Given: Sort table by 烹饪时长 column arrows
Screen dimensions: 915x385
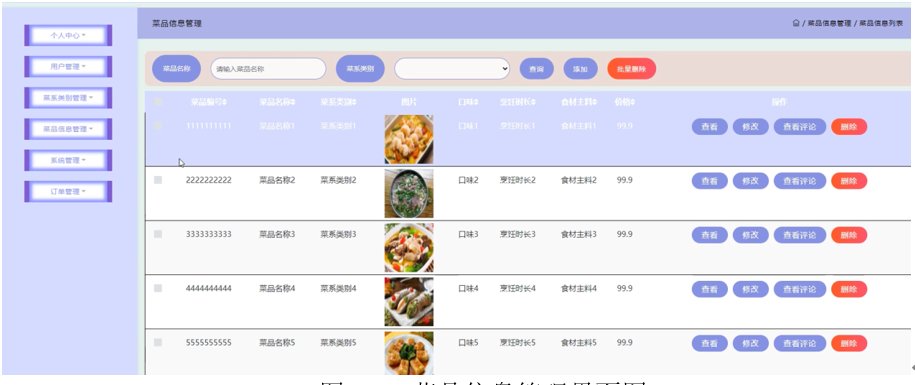Looking at the screenshot, I should click(533, 103).
